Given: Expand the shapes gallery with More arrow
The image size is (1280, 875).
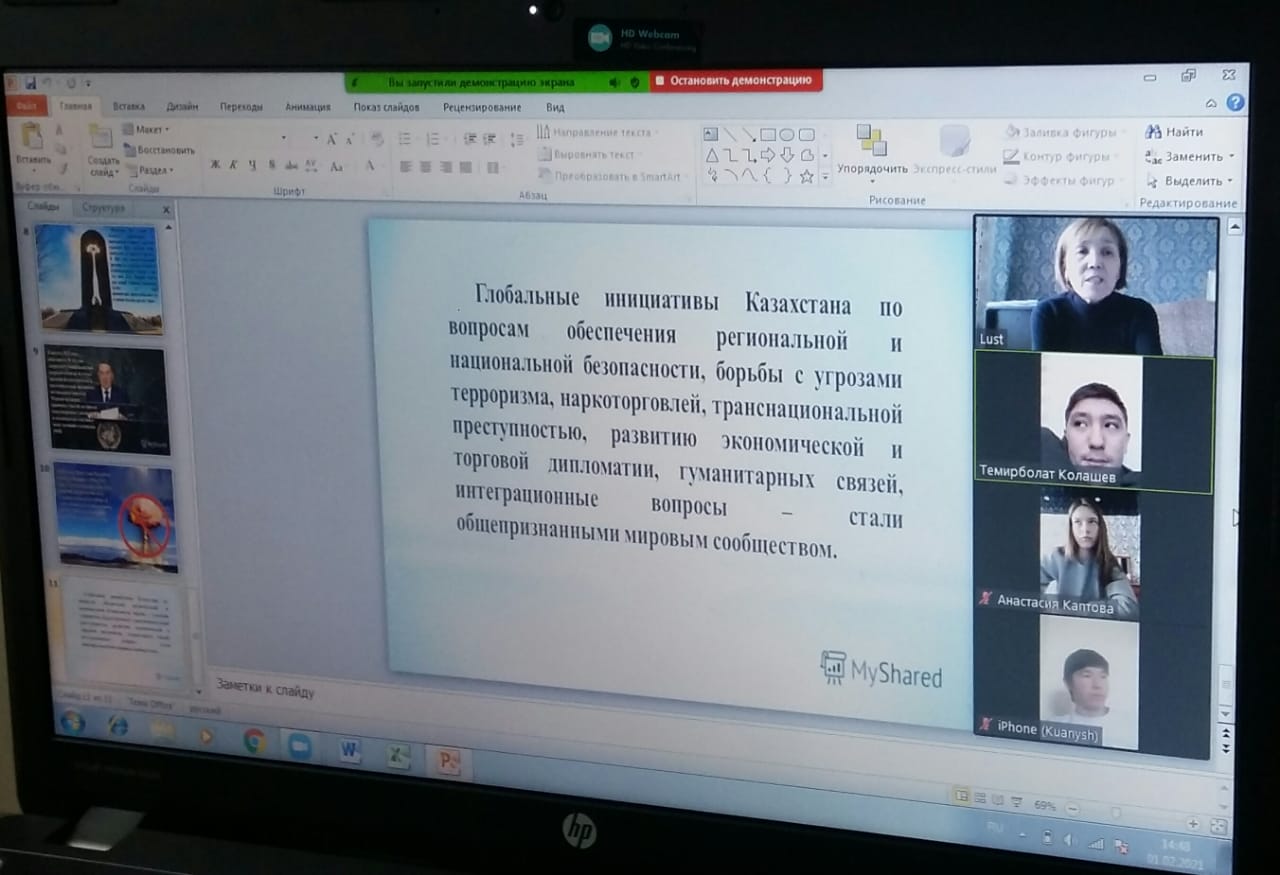Looking at the screenshot, I should [825, 177].
